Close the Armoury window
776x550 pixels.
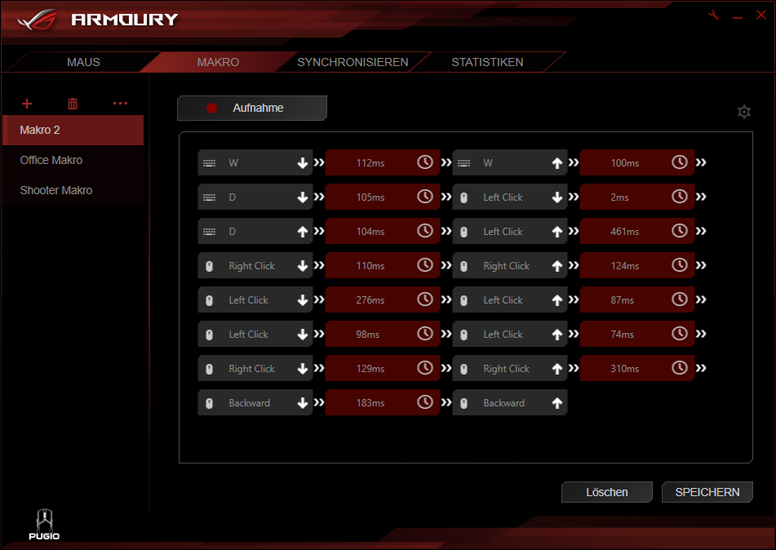761,15
